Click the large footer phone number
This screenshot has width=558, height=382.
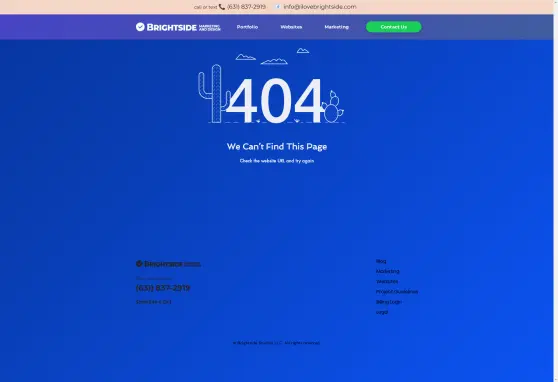[x=163, y=288]
